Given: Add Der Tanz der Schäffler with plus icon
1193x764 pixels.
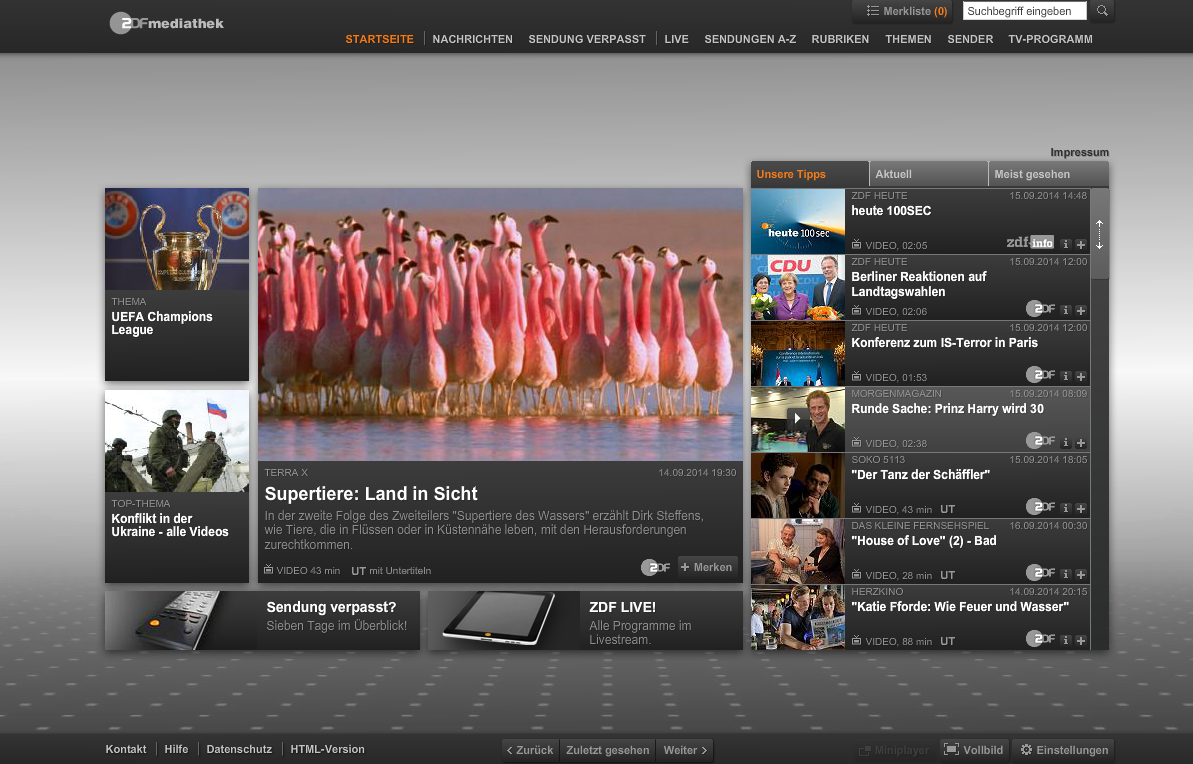Looking at the screenshot, I should (x=1080, y=508).
